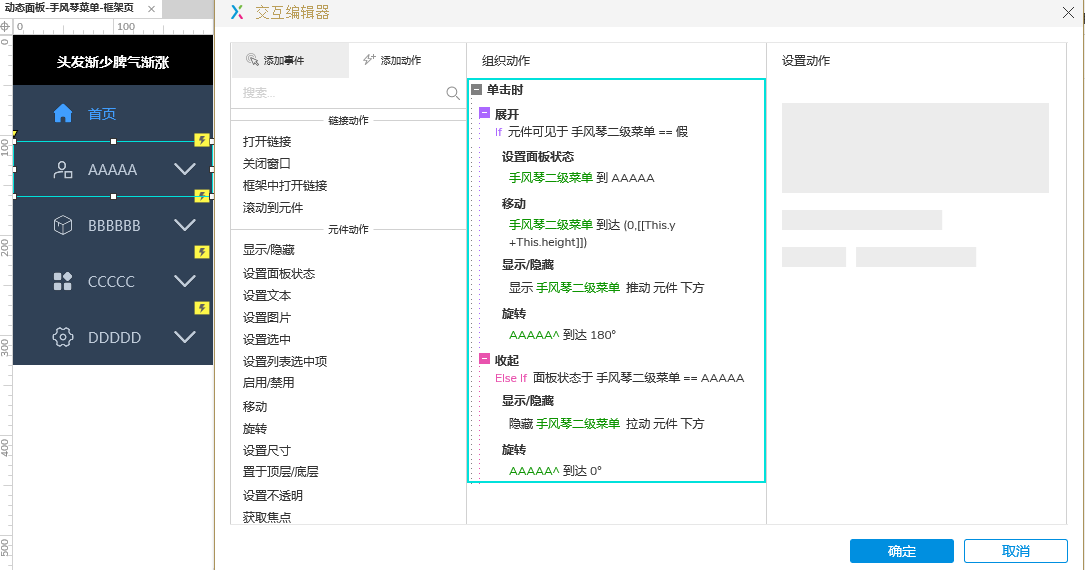Expand the CCCCC menu chevron

tap(185, 281)
